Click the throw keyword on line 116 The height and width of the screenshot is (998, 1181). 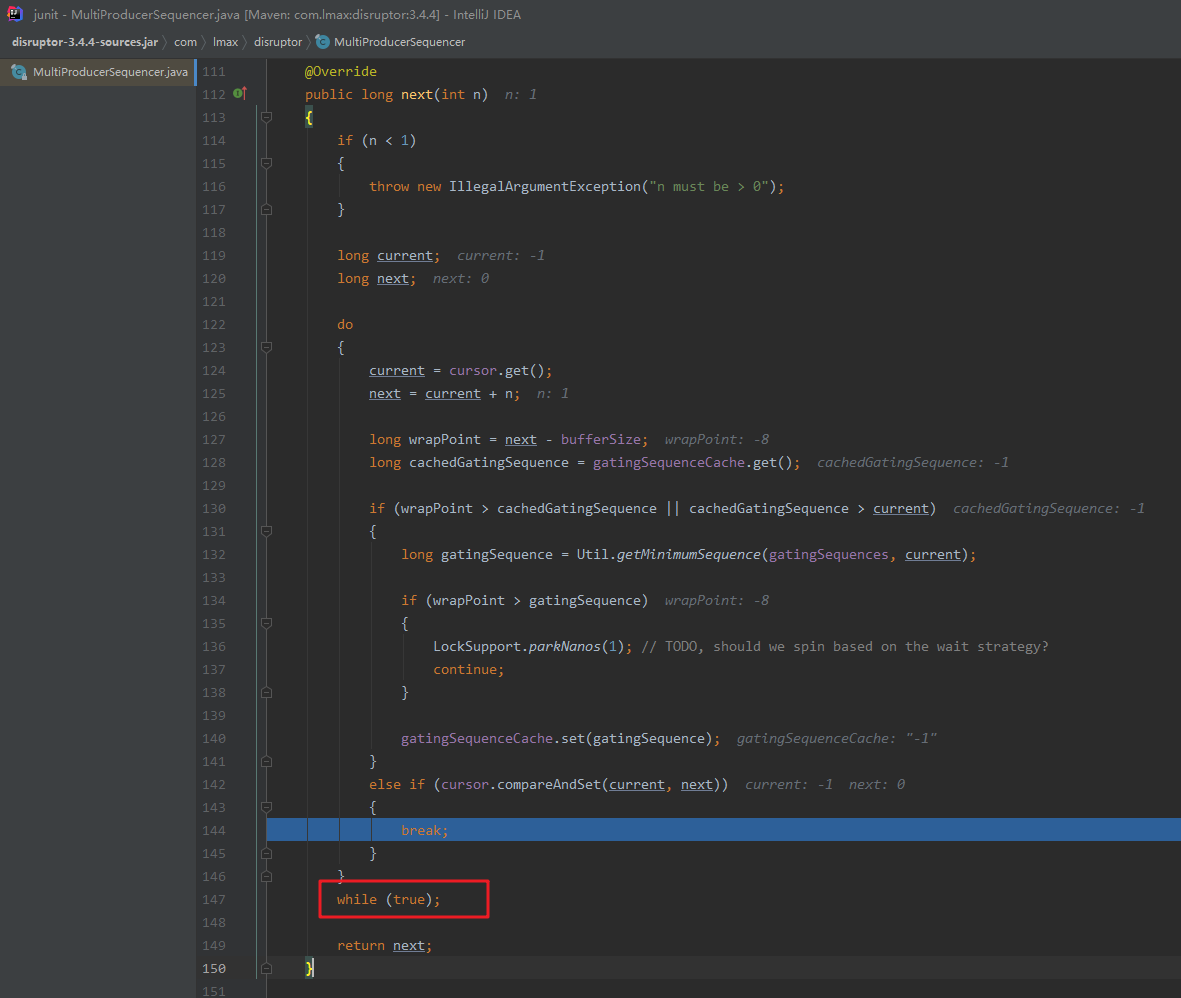(389, 186)
